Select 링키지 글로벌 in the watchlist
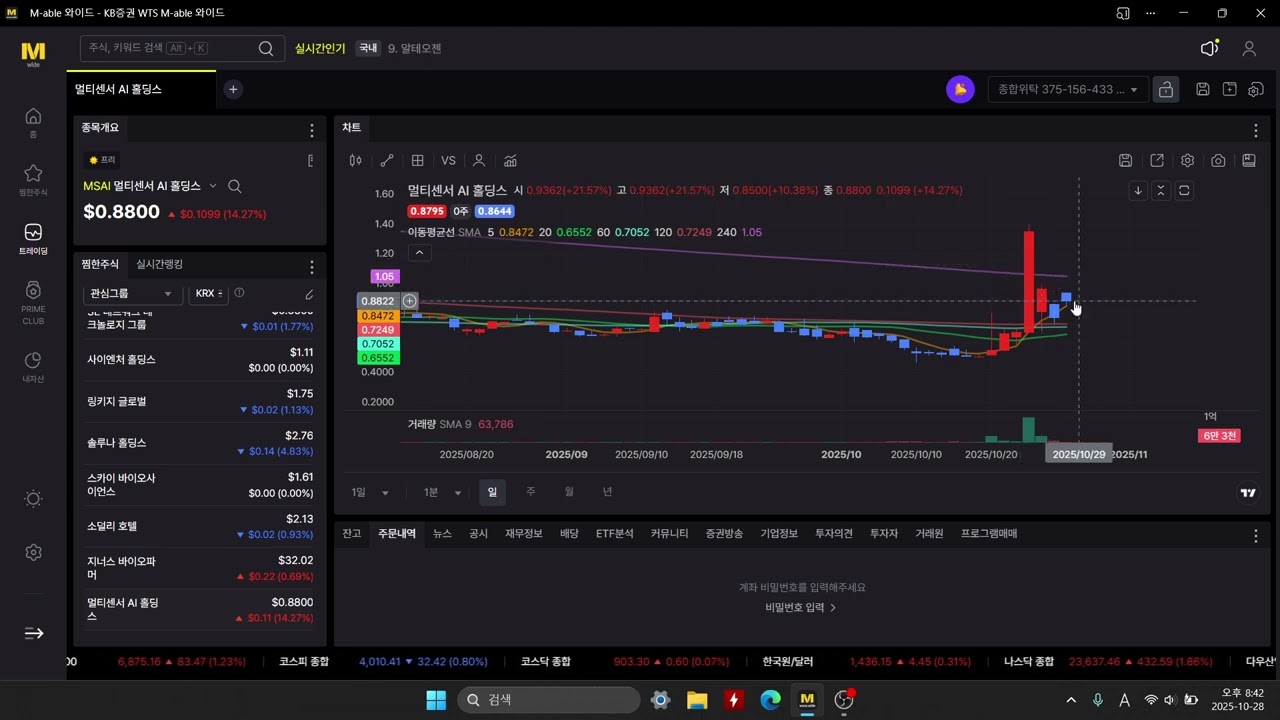The image size is (1280, 720). tap(200, 402)
